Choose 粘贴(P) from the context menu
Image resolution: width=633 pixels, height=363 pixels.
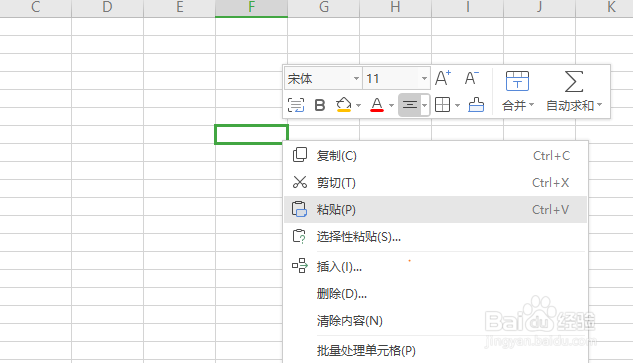(x=435, y=210)
